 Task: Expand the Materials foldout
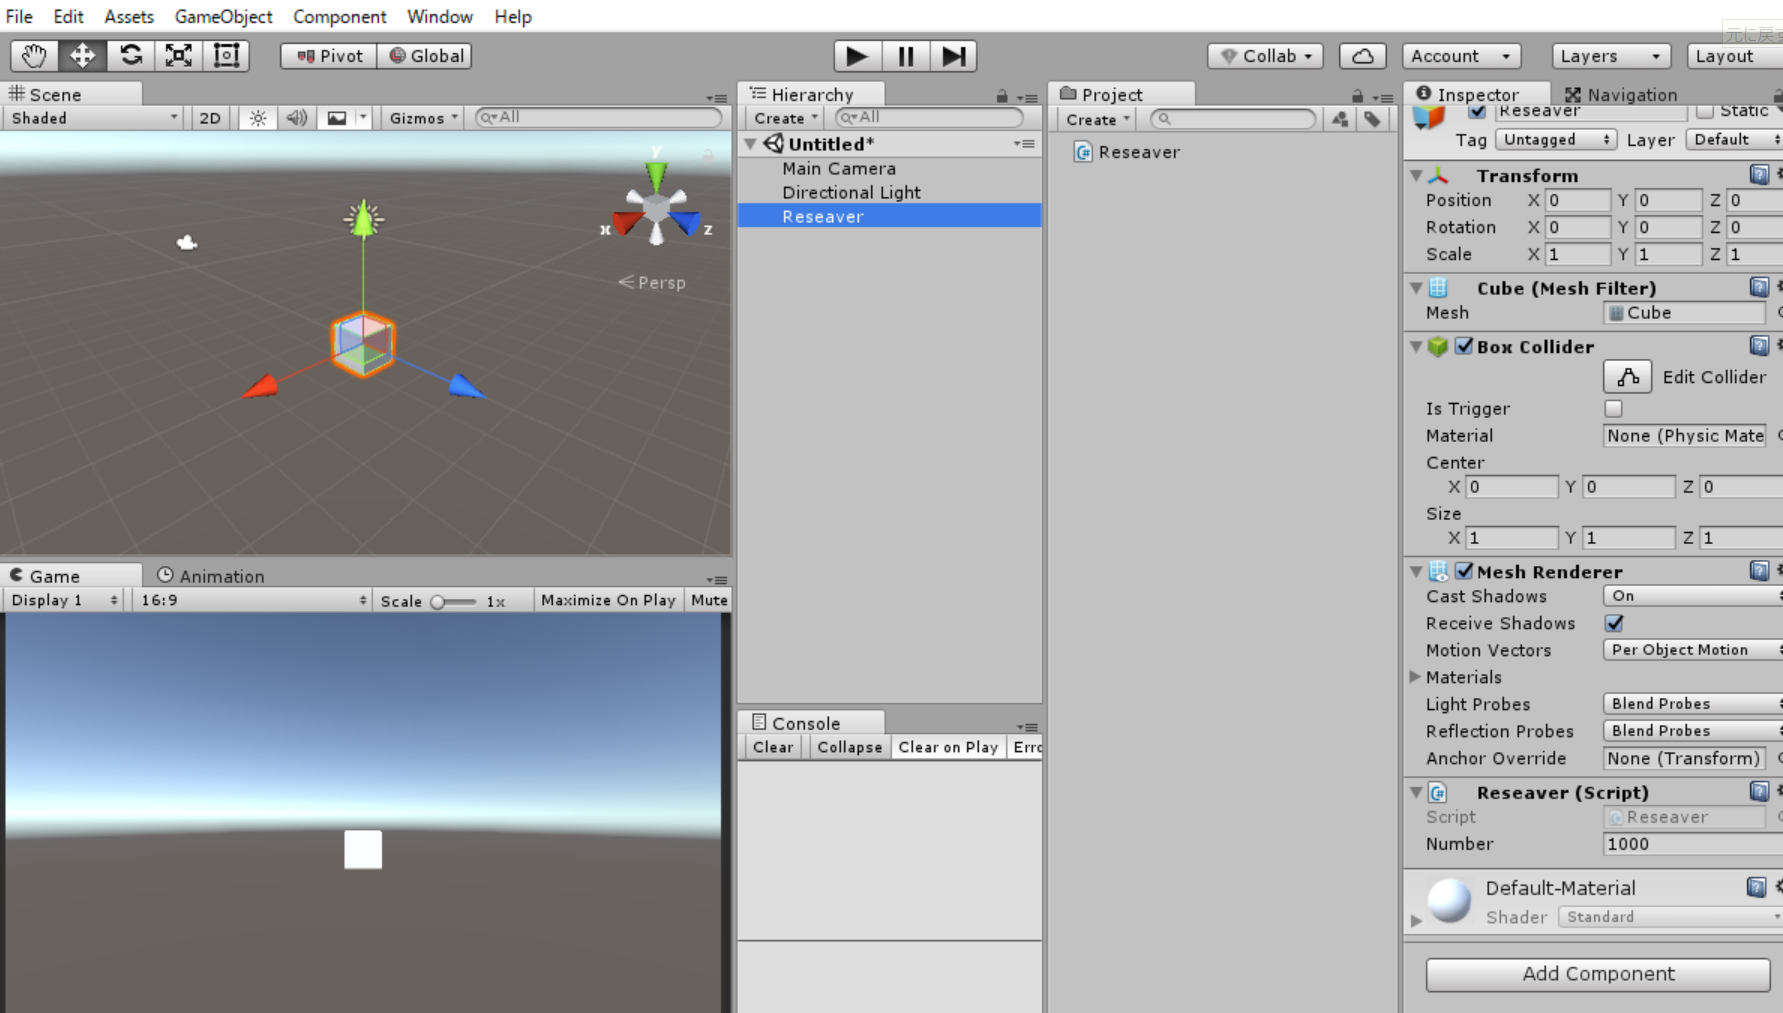tap(1415, 677)
